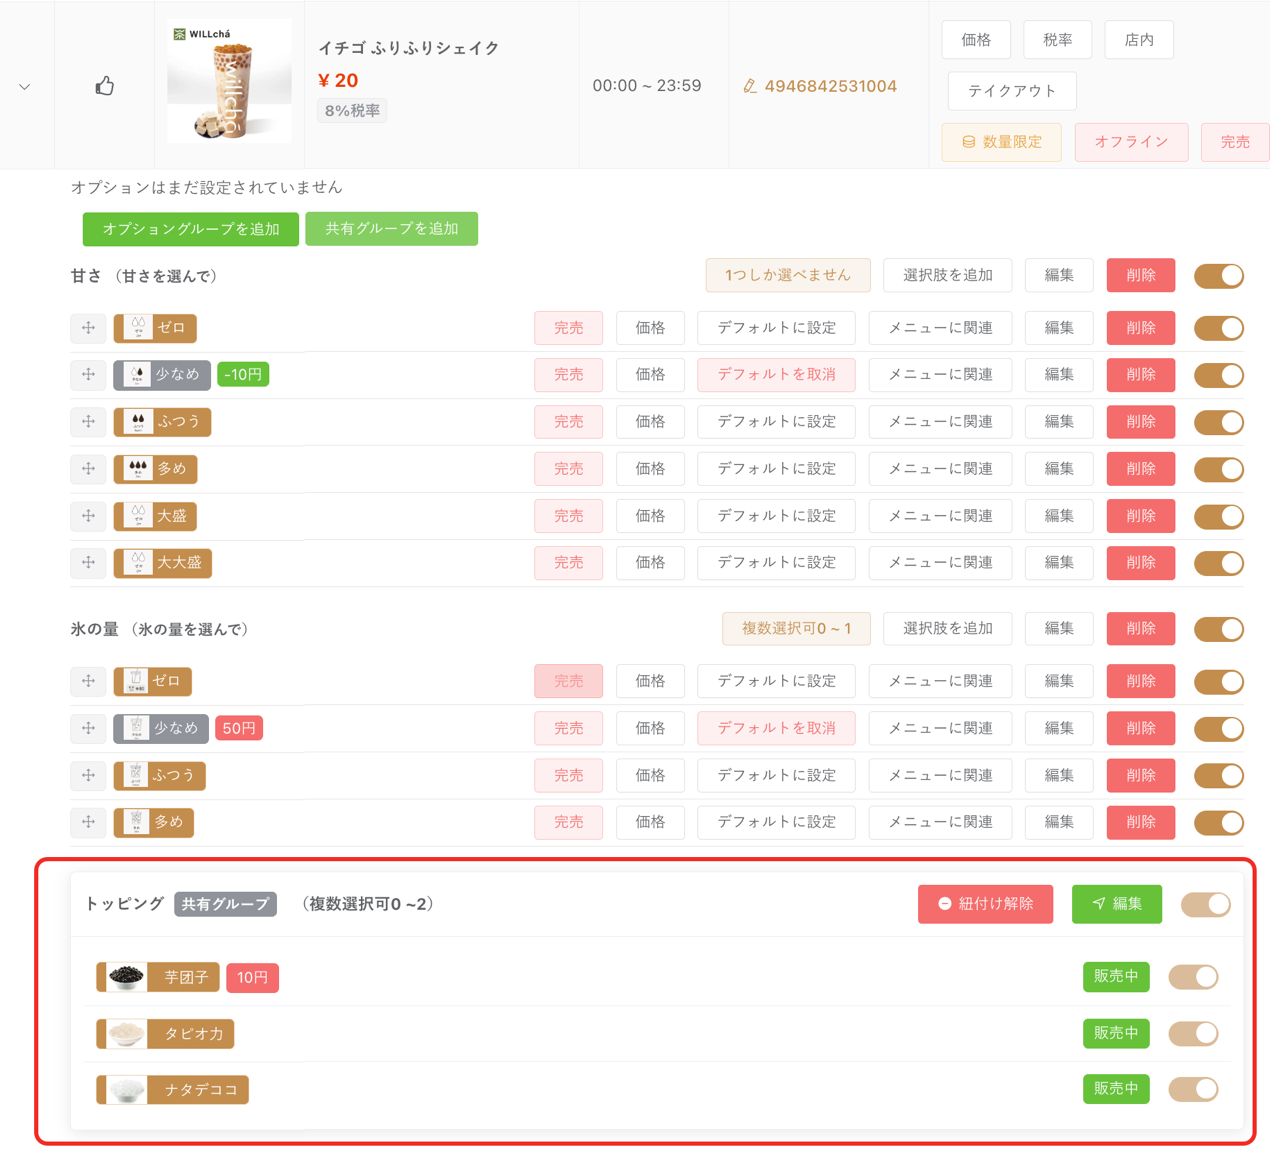
Task: Click the barcode icon next to 4946842531004
Action: coord(752,86)
